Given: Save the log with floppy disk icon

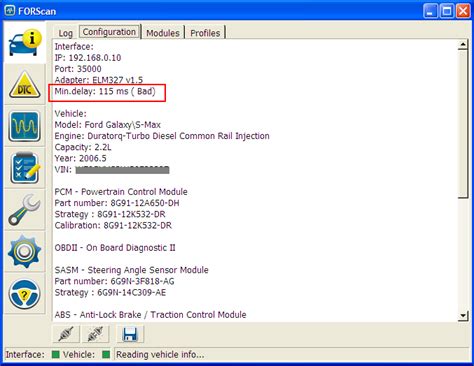Looking at the screenshot, I should [x=130, y=334].
